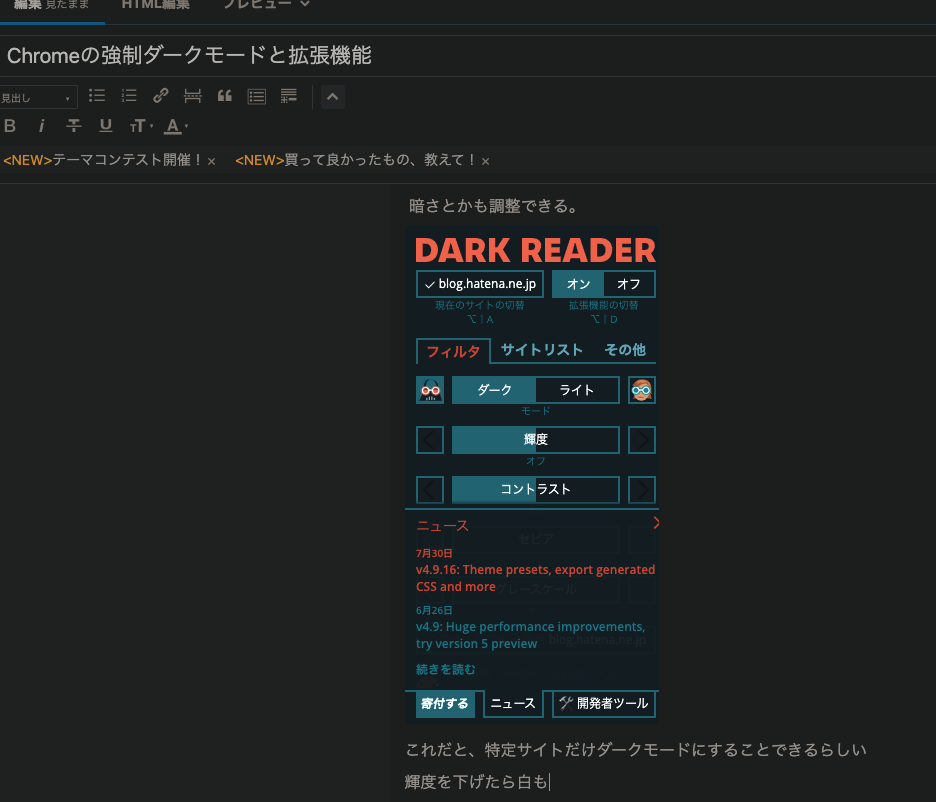Open the v4.9.16 Theme presets news item
The width and height of the screenshot is (936, 802).
click(535, 578)
